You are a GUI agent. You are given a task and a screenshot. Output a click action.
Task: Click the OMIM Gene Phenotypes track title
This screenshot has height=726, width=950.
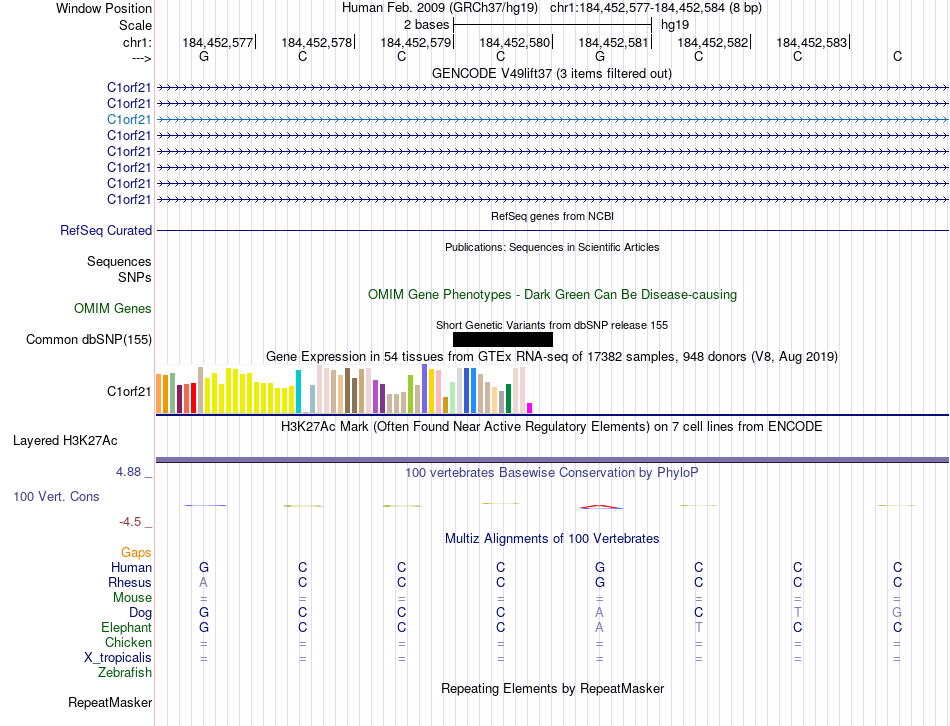point(552,295)
